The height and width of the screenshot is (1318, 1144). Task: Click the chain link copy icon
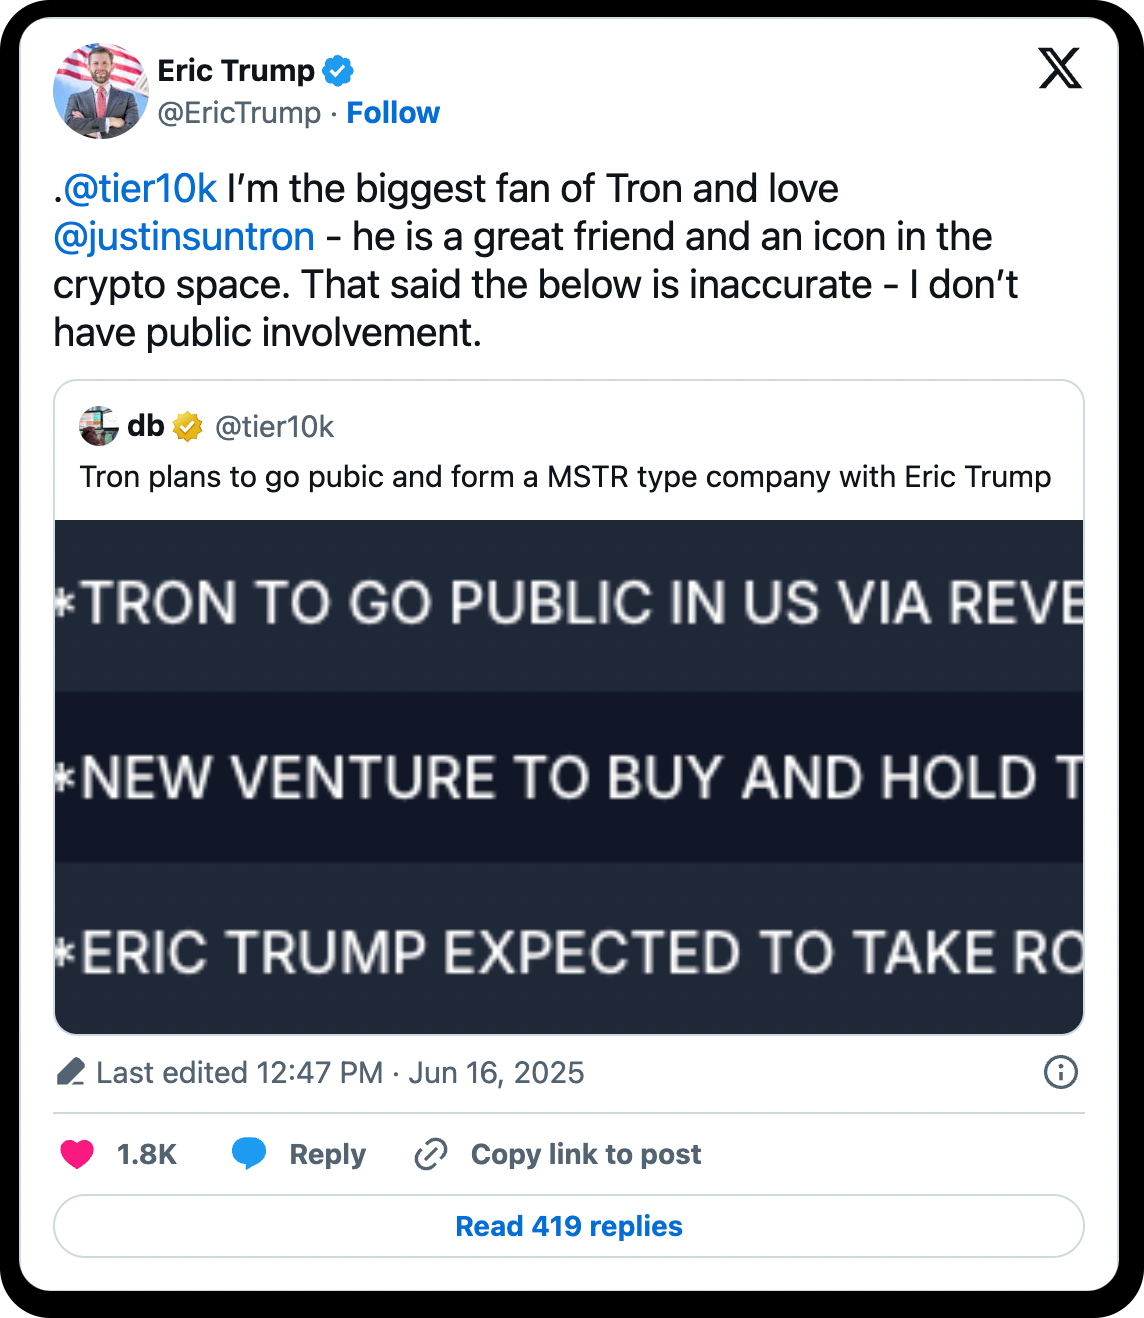[431, 1154]
